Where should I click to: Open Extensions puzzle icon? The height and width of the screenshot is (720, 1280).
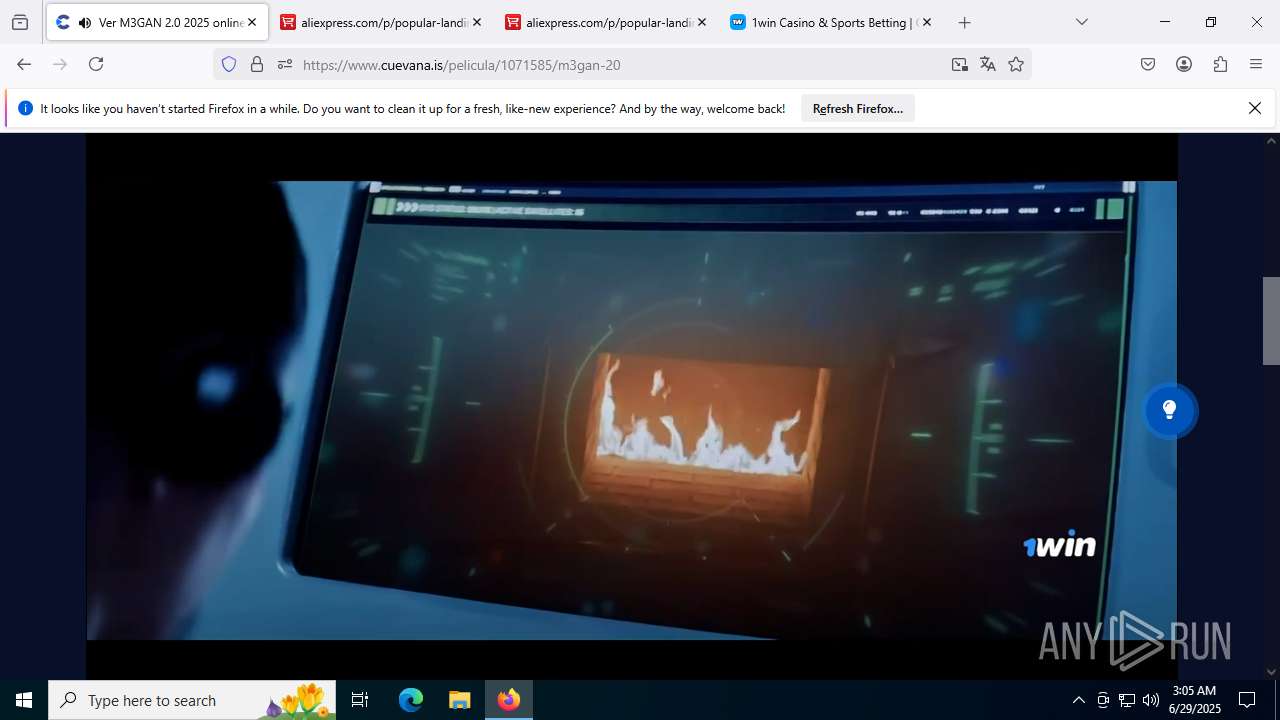coord(1220,64)
